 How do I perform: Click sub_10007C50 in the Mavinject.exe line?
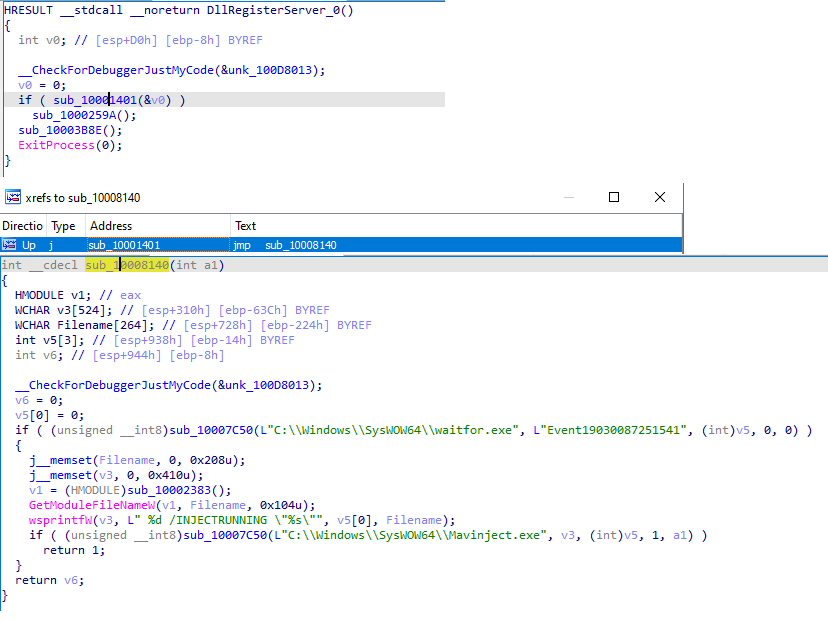pyautogui.click(x=225, y=536)
